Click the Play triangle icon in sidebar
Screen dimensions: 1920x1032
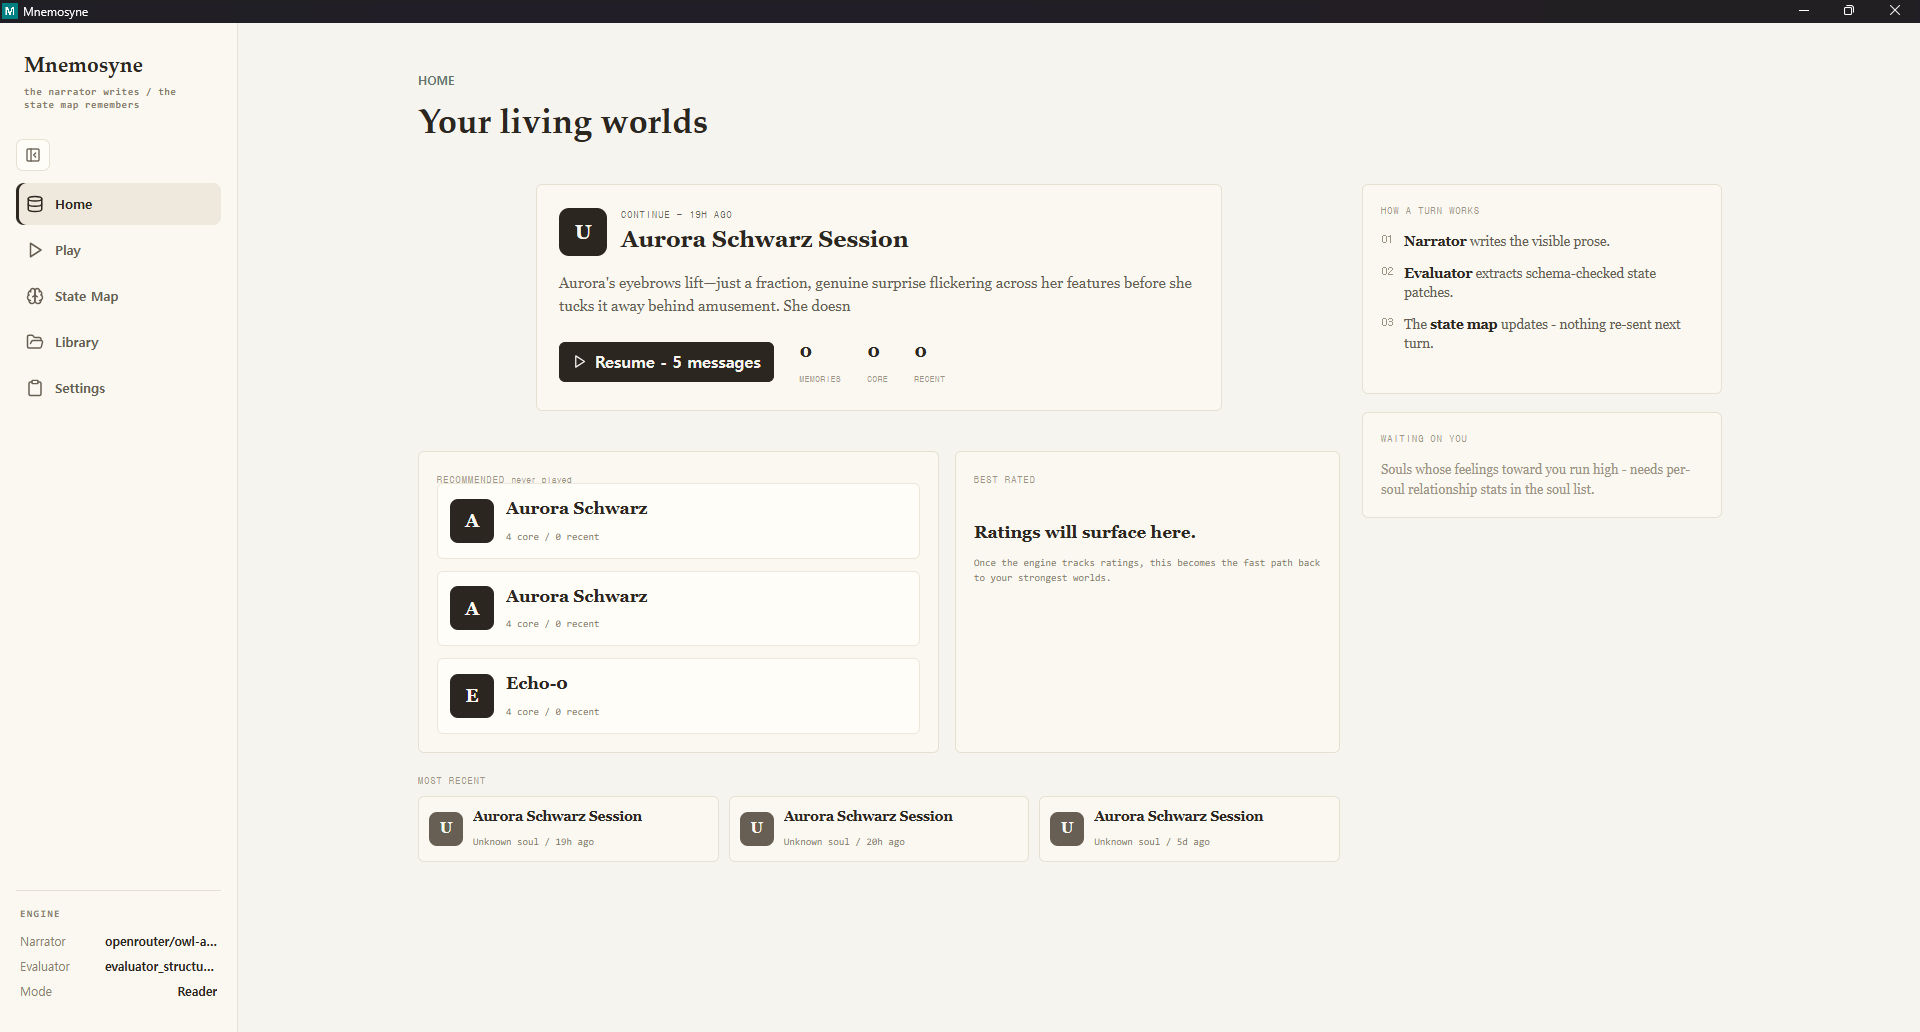coord(35,250)
